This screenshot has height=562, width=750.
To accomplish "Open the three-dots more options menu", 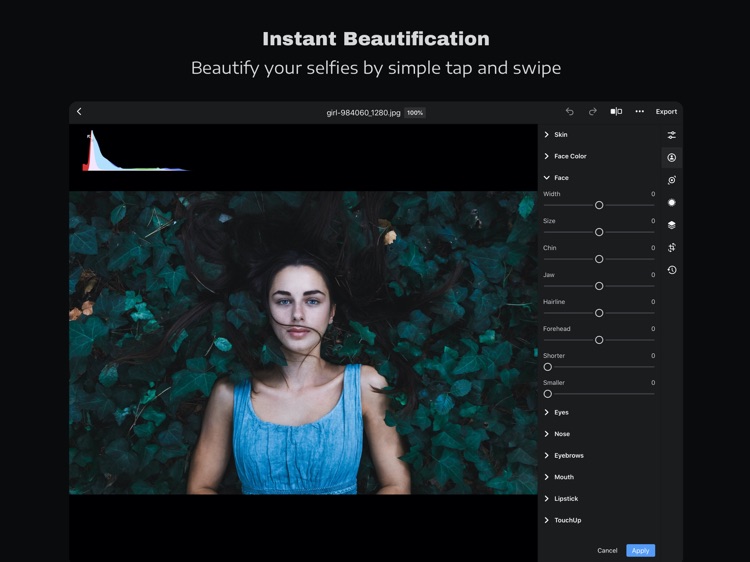I will pyautogui.click(x=640, y=111).
